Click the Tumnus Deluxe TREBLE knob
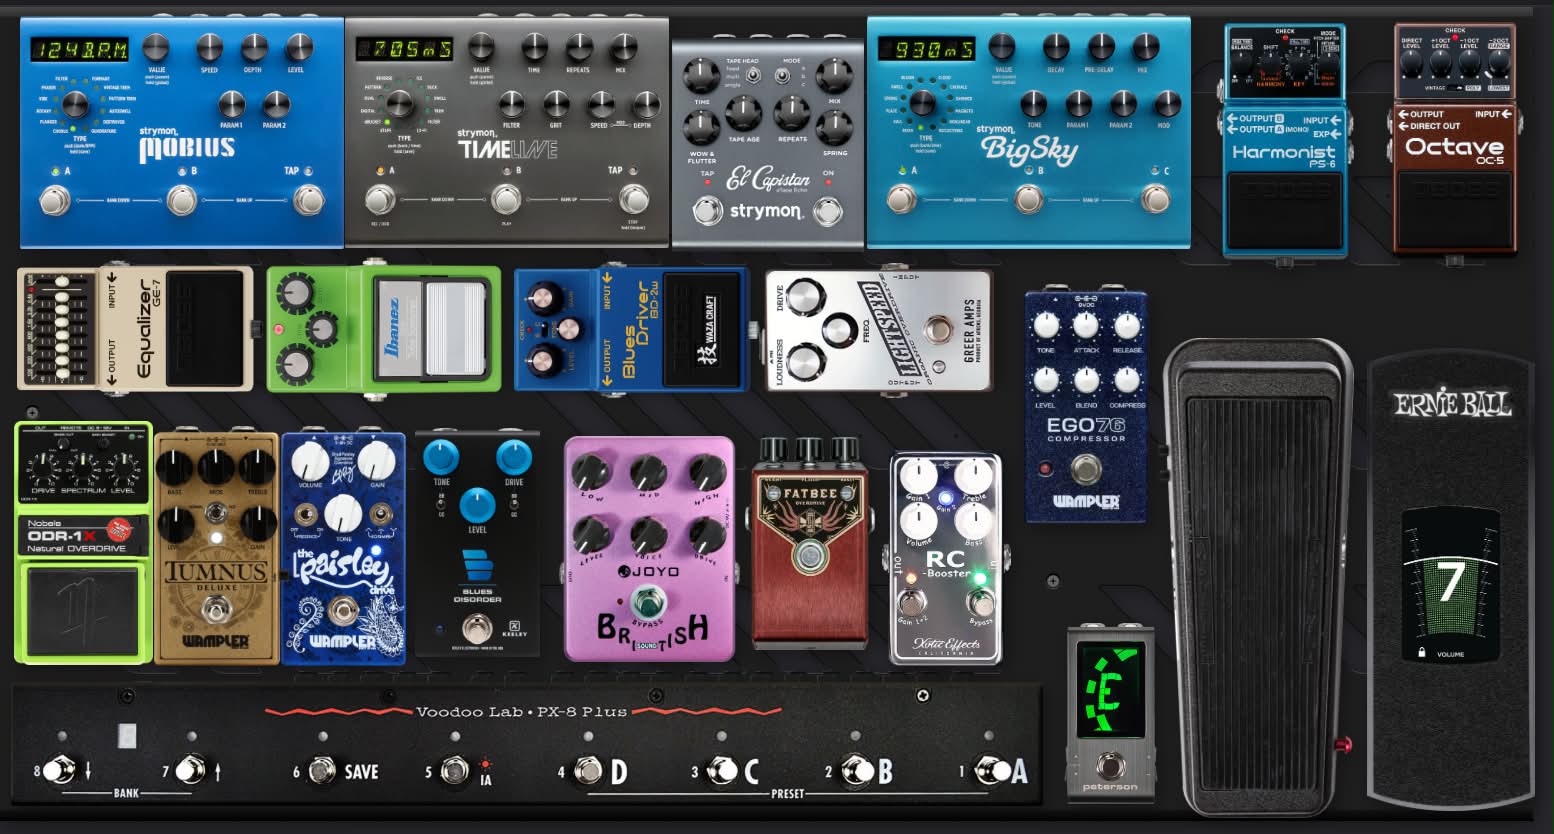The height and width of the screenshot is (834, 1554). 257,467
